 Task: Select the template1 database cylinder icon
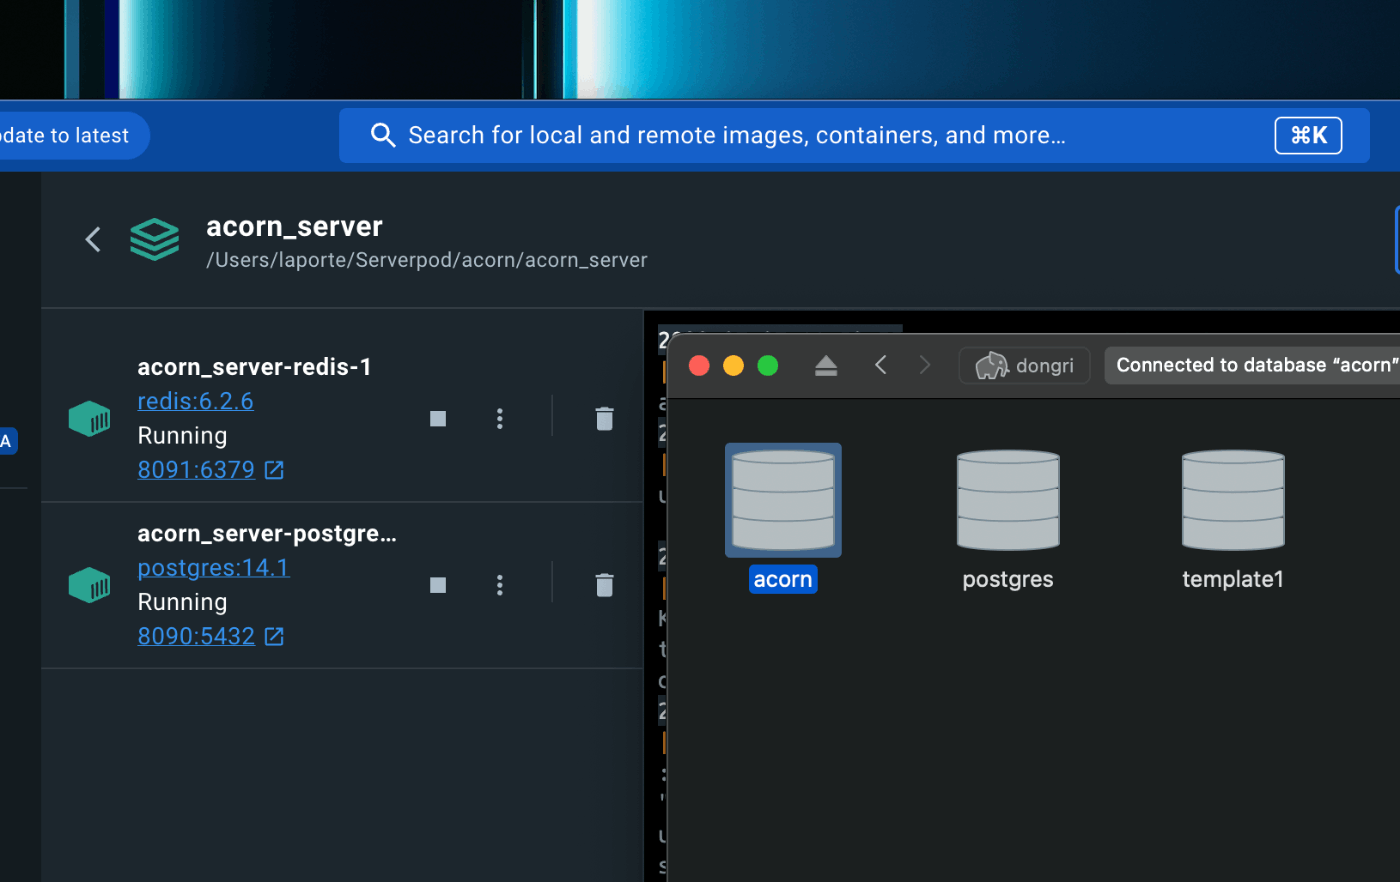click(x=1232, y=499)
